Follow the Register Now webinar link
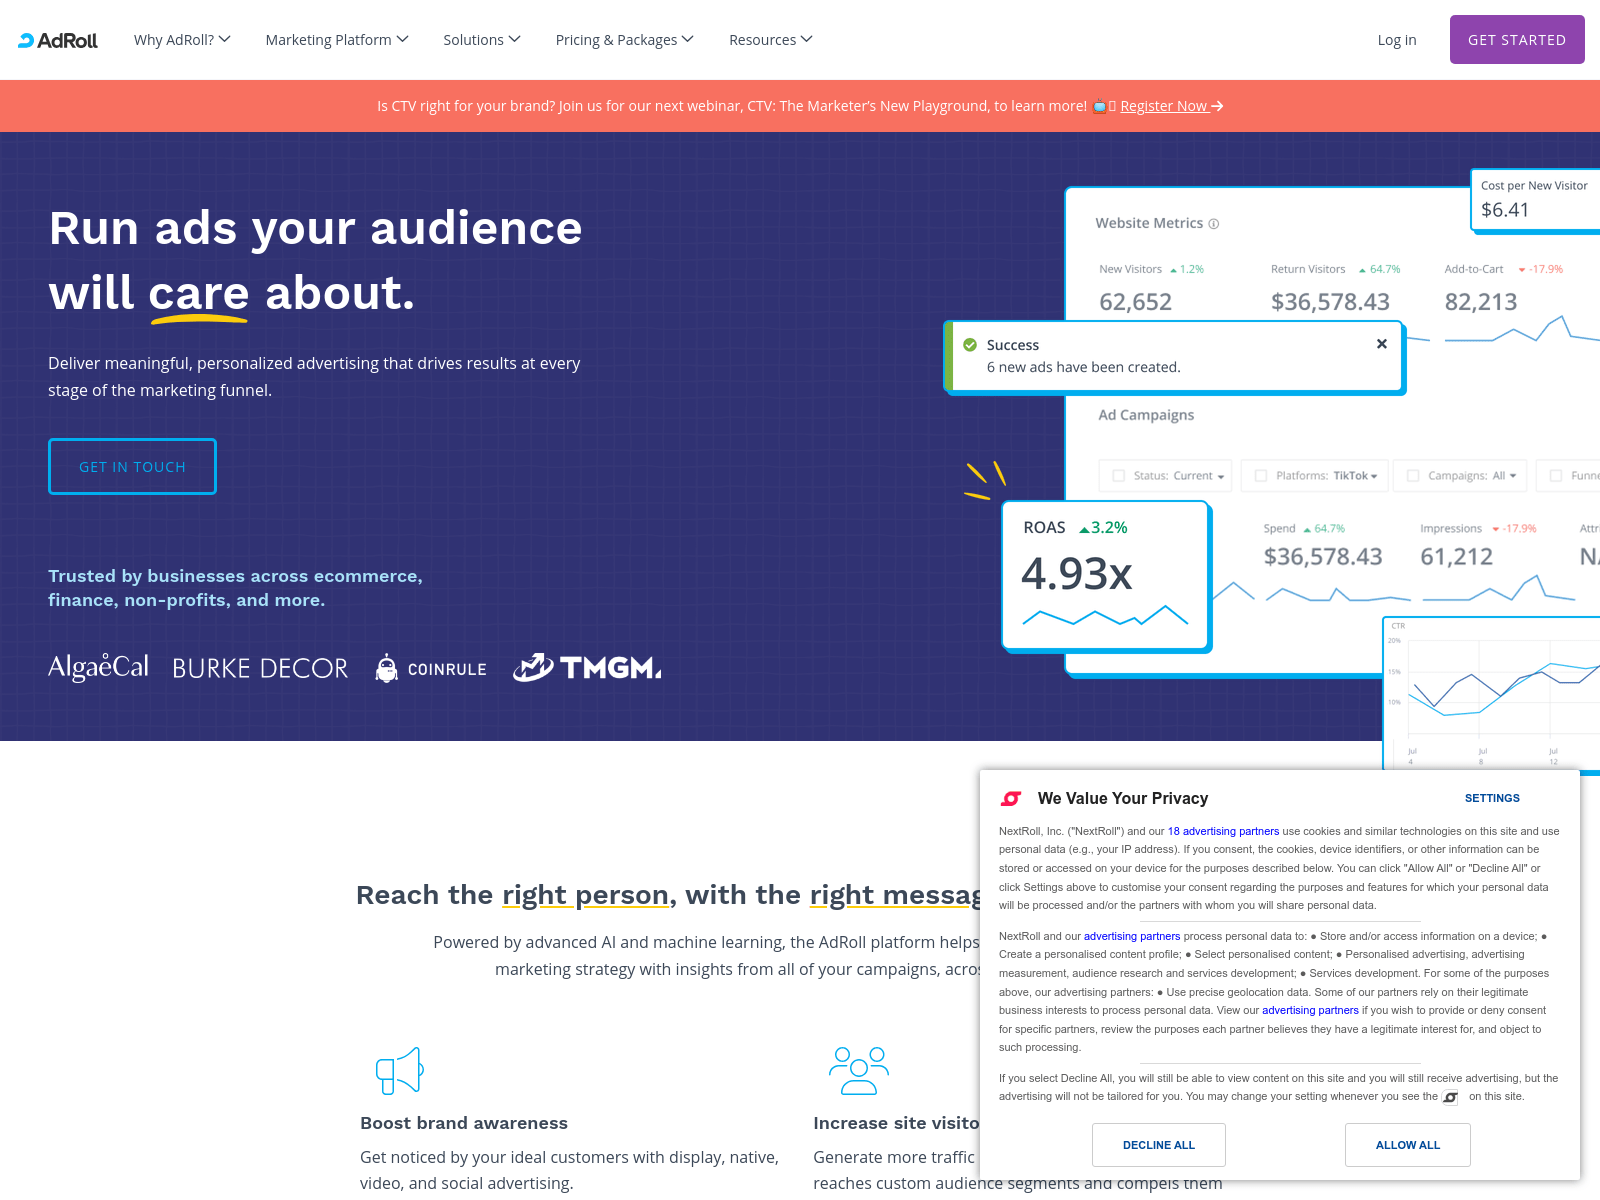 click(1172, 106)
